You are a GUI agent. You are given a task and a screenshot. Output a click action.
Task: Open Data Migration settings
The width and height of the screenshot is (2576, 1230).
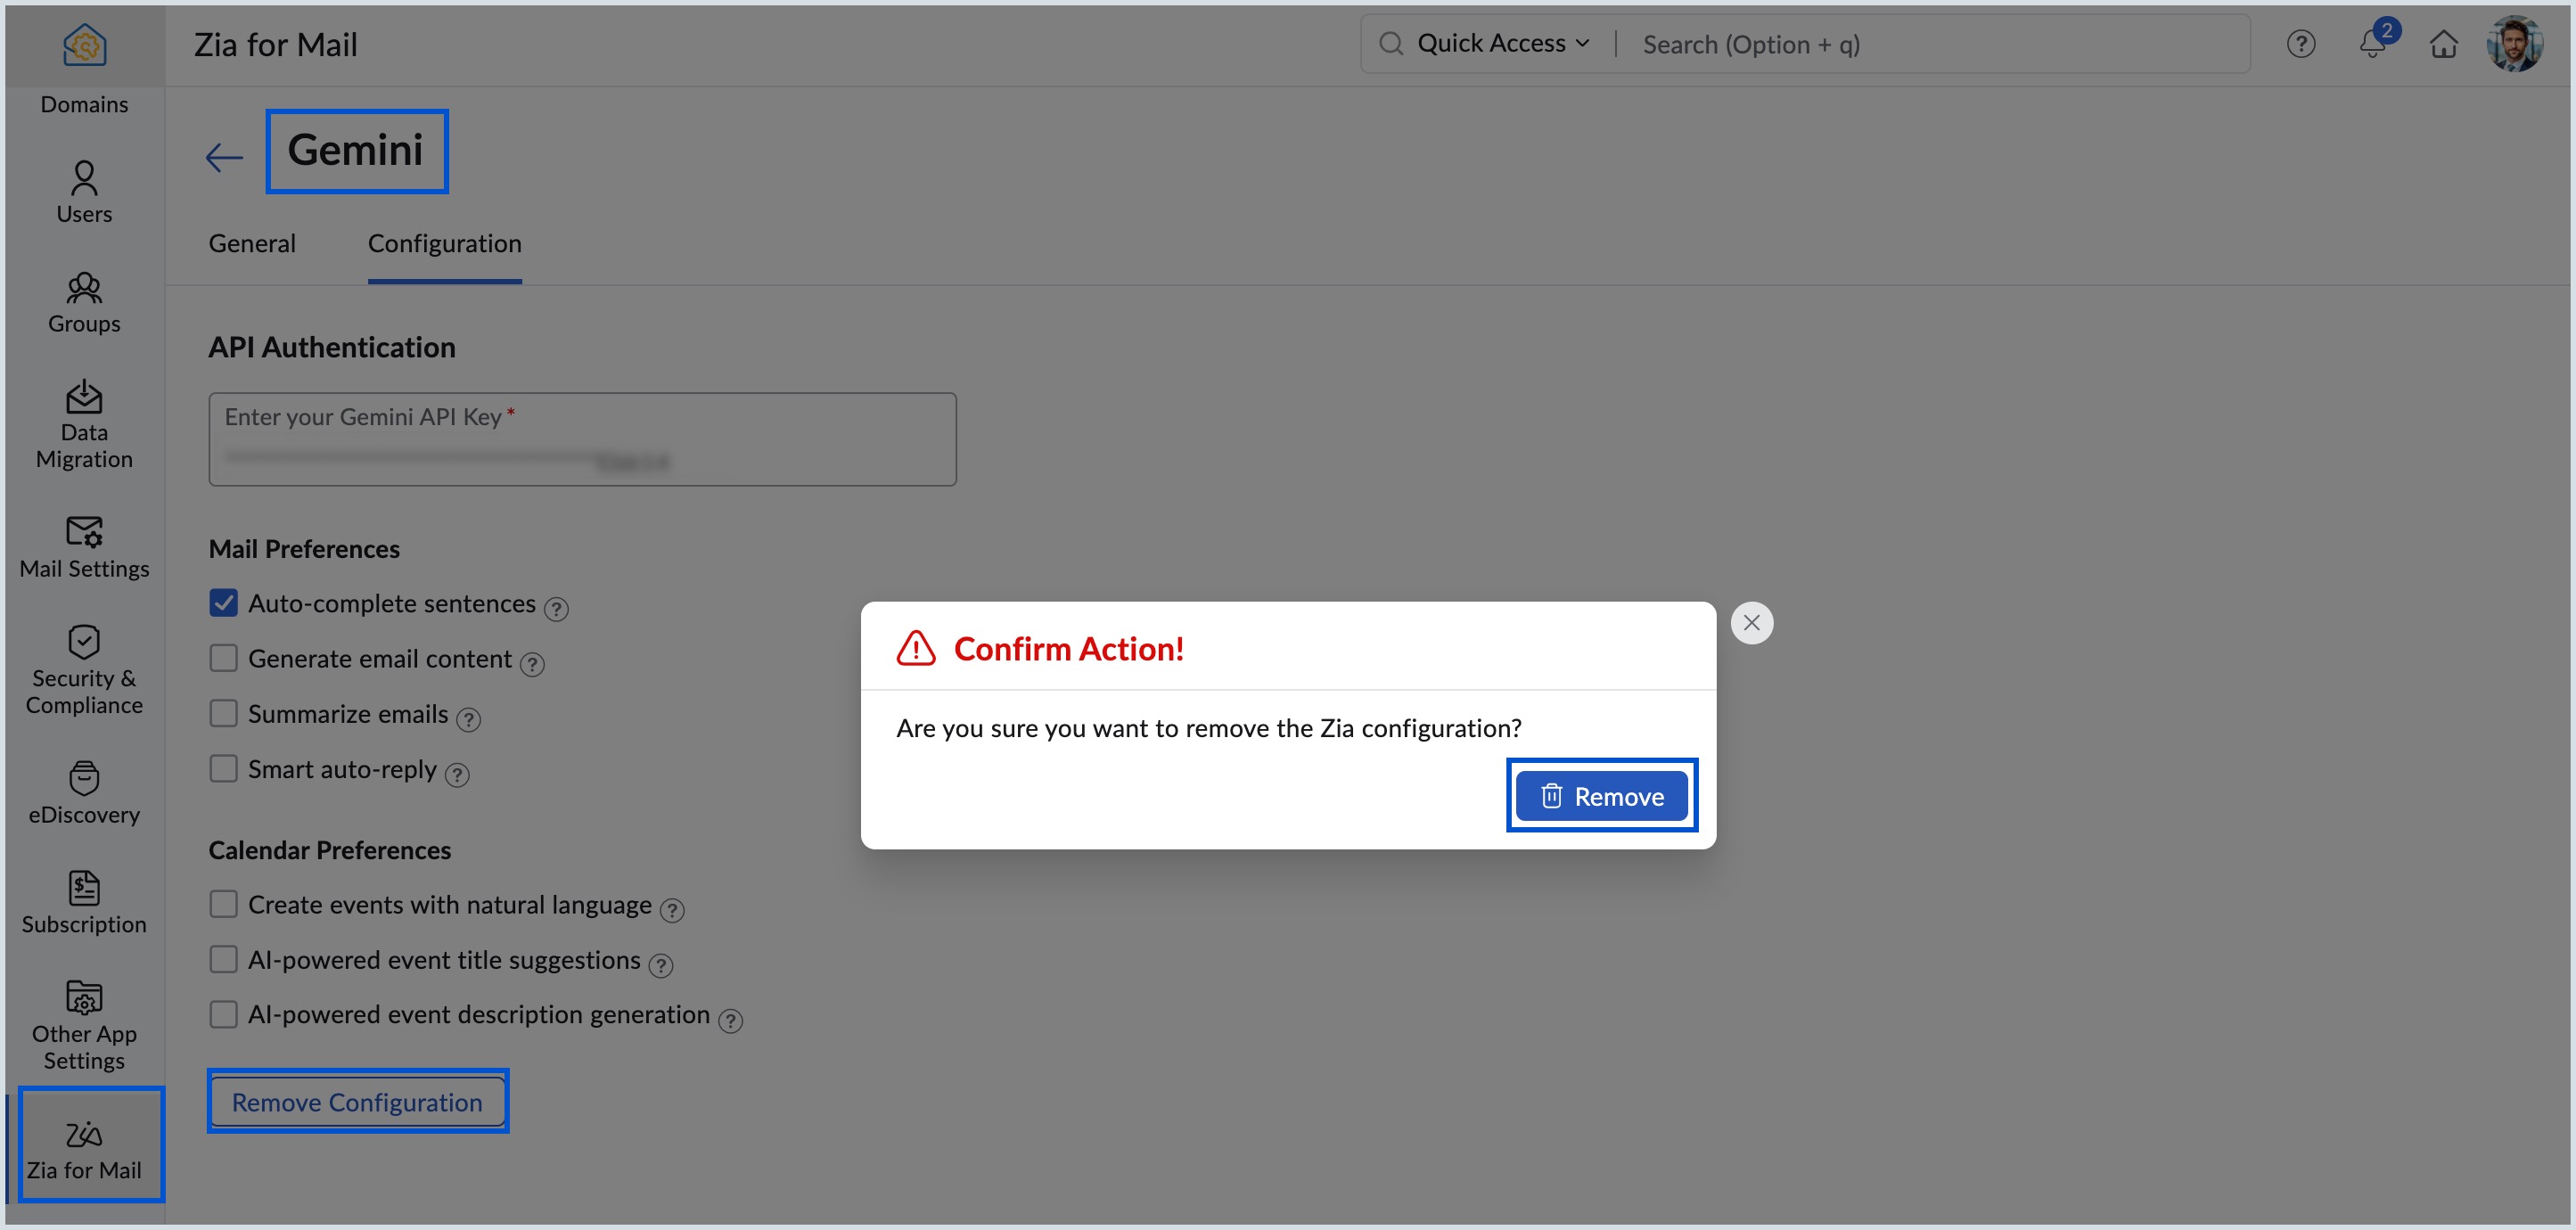coord(84,424)
